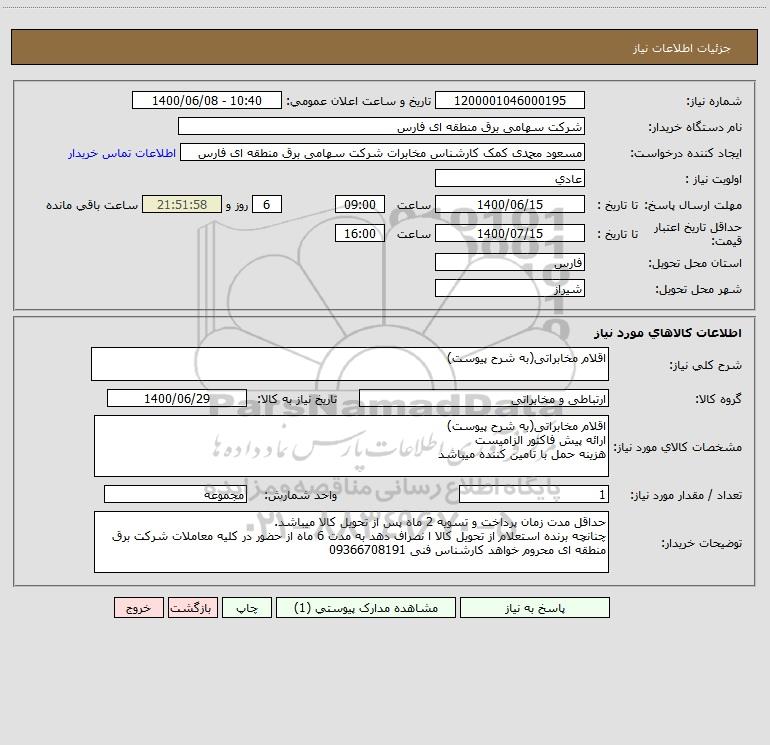
Task: Click the label واحد شمارش
Action: pyautogui.click(x=301, y=495)
